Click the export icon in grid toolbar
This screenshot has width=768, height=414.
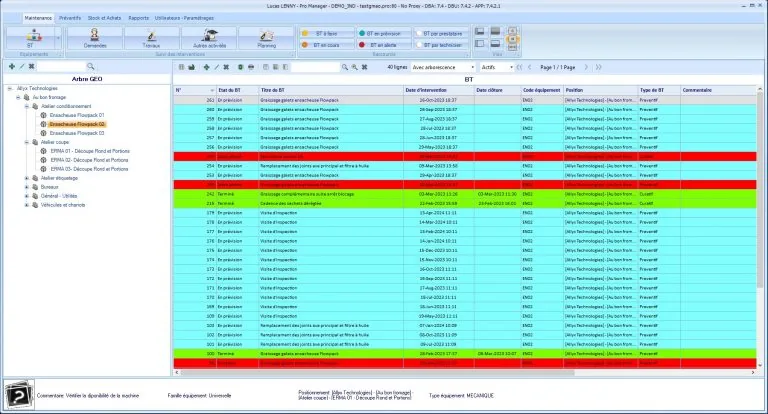coord(192,67)
